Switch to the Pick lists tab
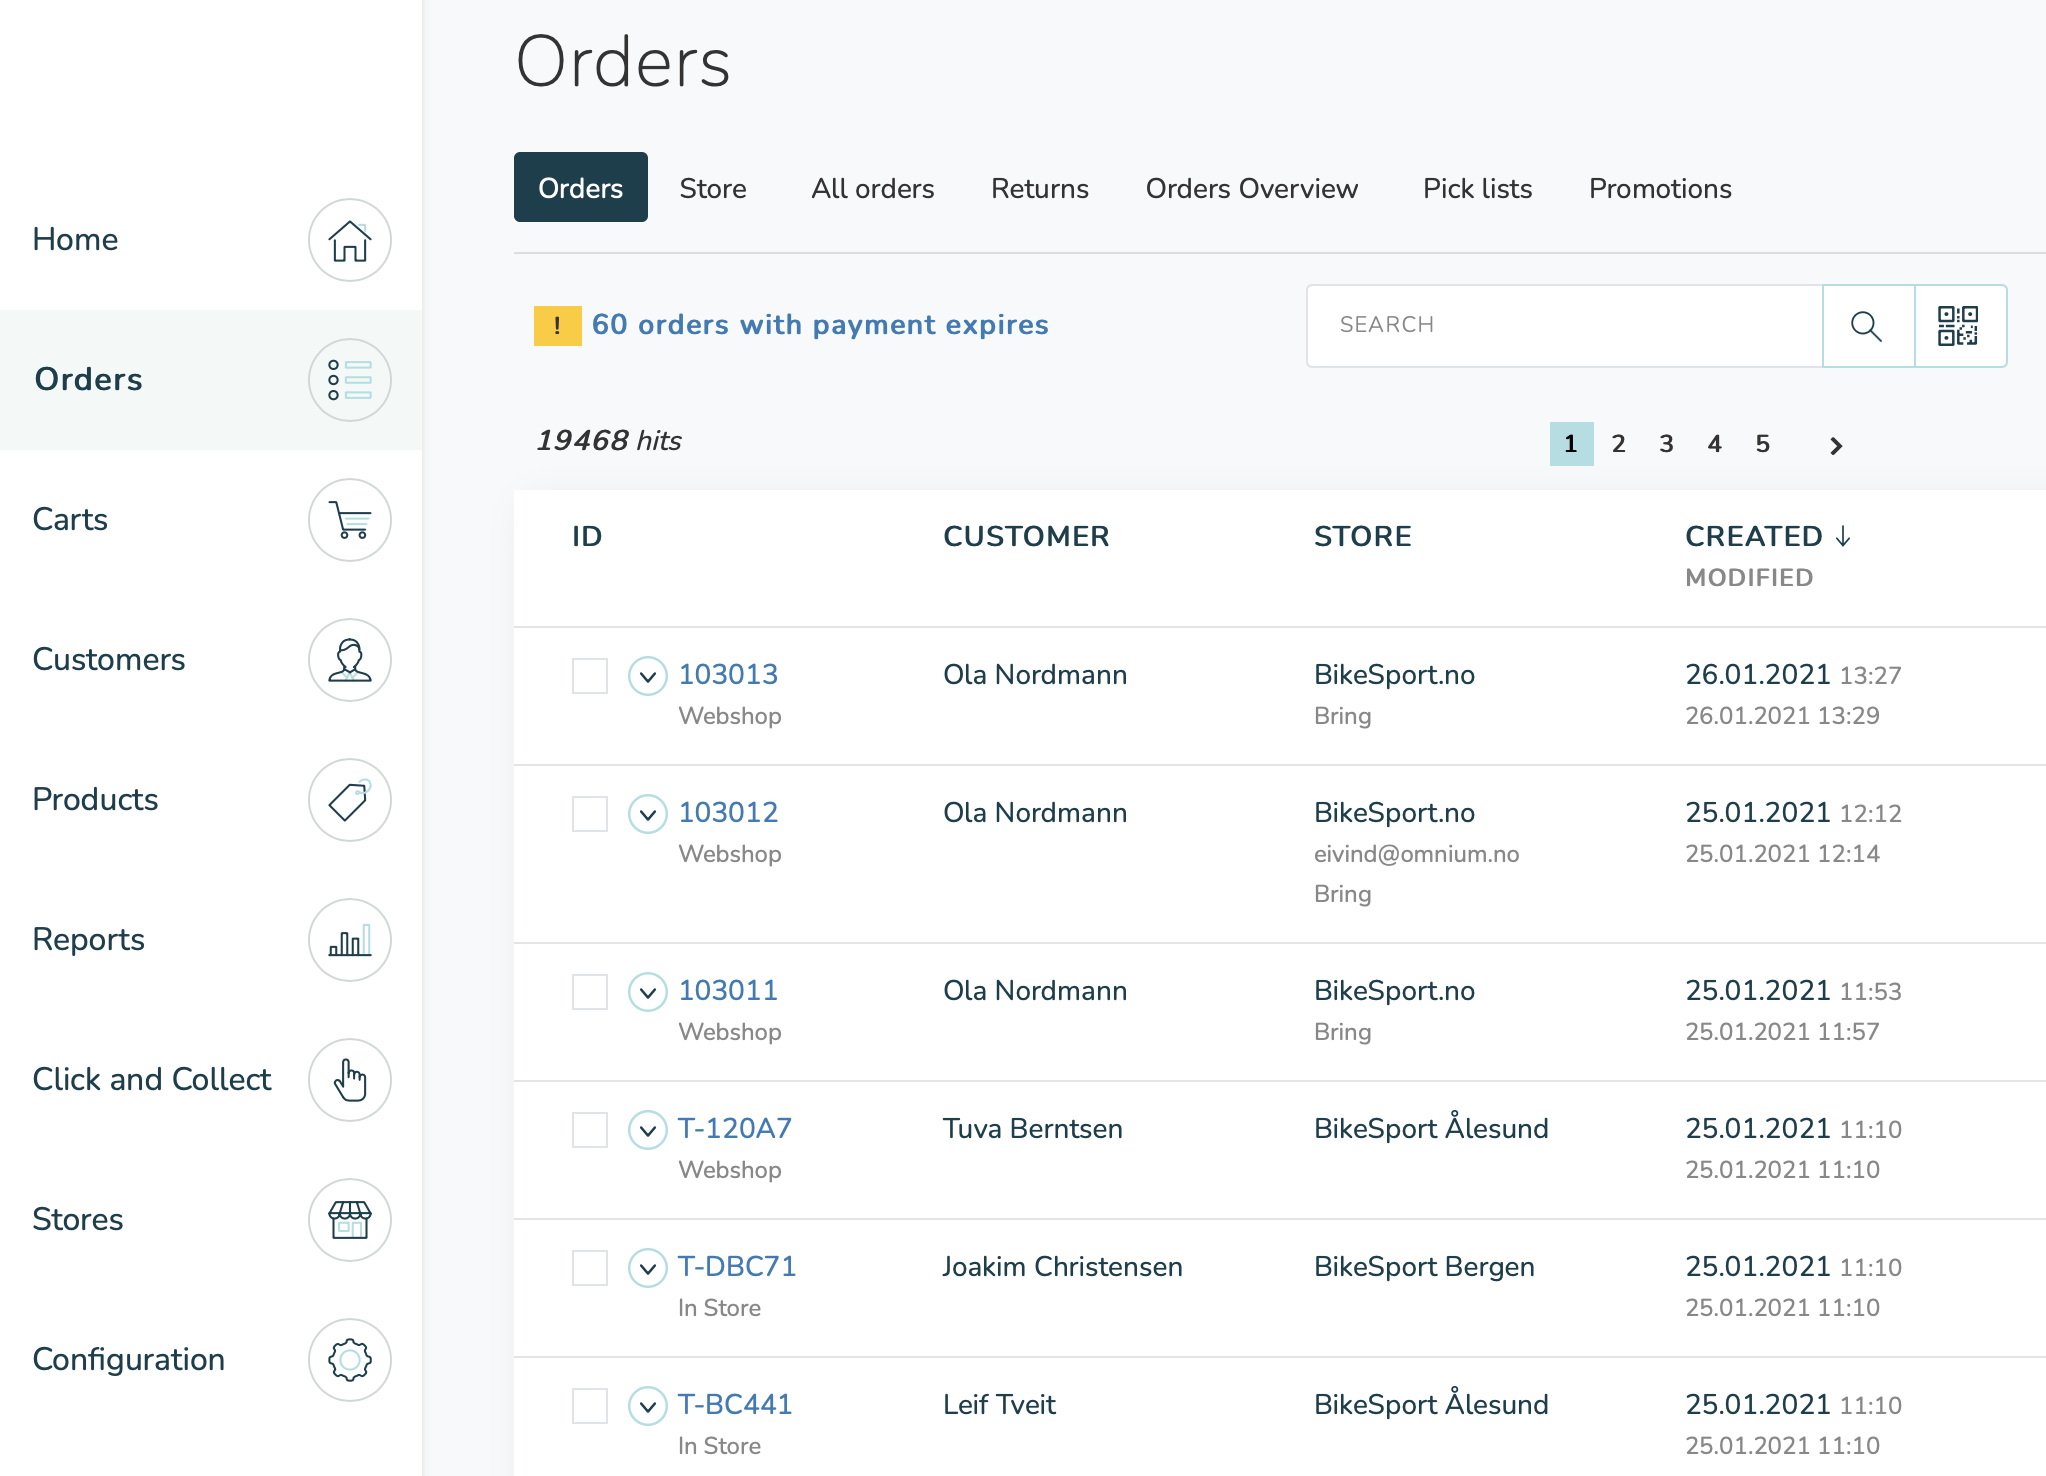This screenshot has width=2046, height=1476. pyautogui.click(x=1476, y=187)
